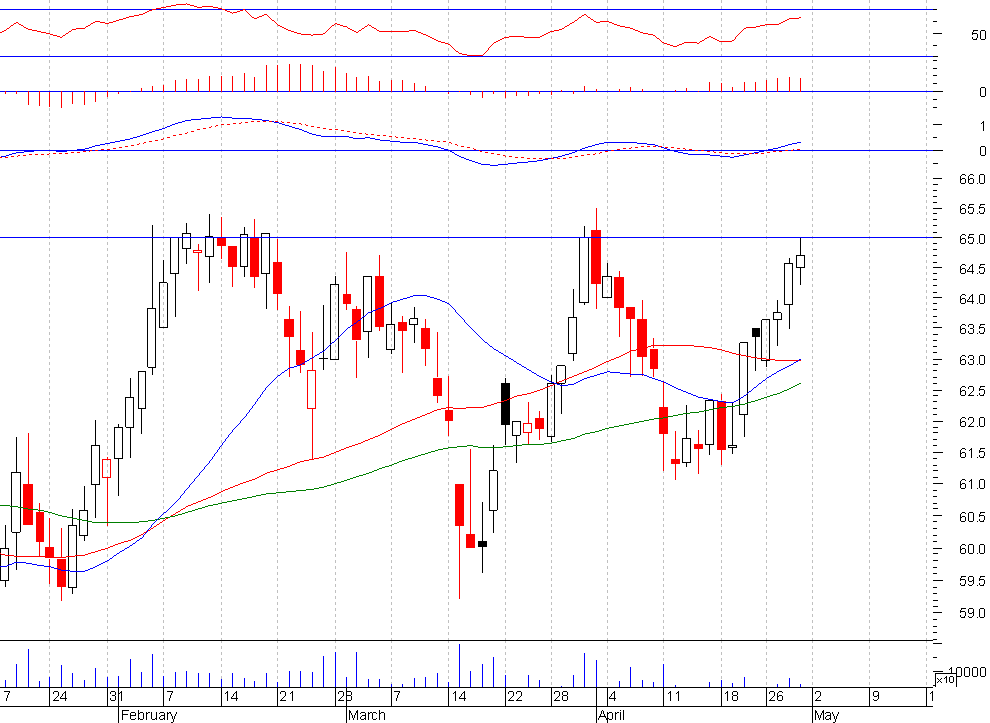Select the 4 date label in April
This screenshot has width=990, height=723.
coord(612,696)
